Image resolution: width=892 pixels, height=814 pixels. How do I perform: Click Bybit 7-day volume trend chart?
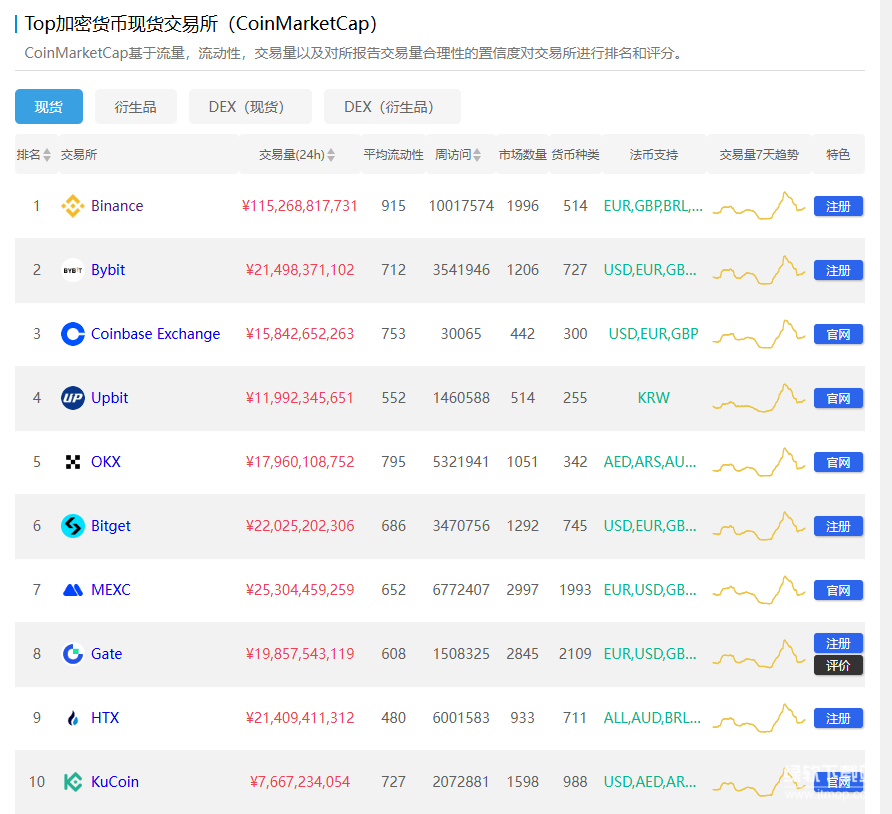[x=759, y=270]
